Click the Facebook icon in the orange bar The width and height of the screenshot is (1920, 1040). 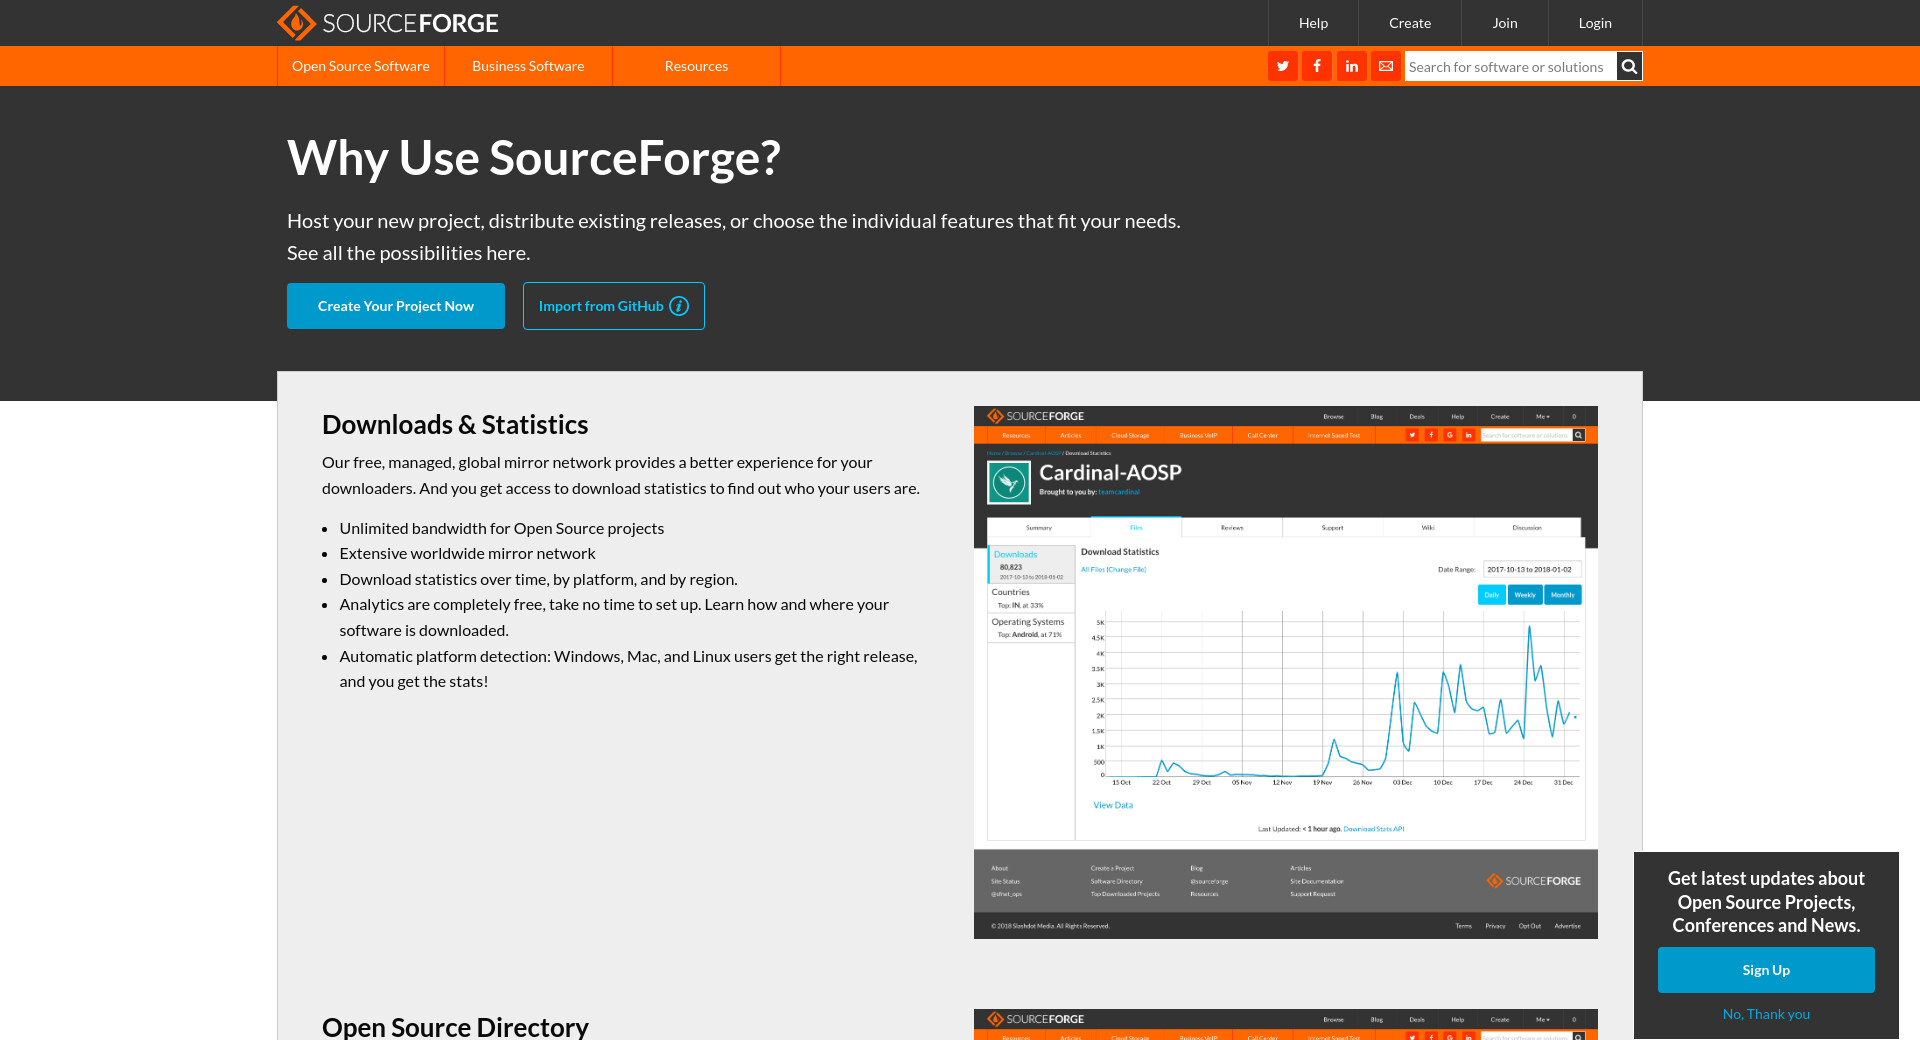[x=1317, y=66]
